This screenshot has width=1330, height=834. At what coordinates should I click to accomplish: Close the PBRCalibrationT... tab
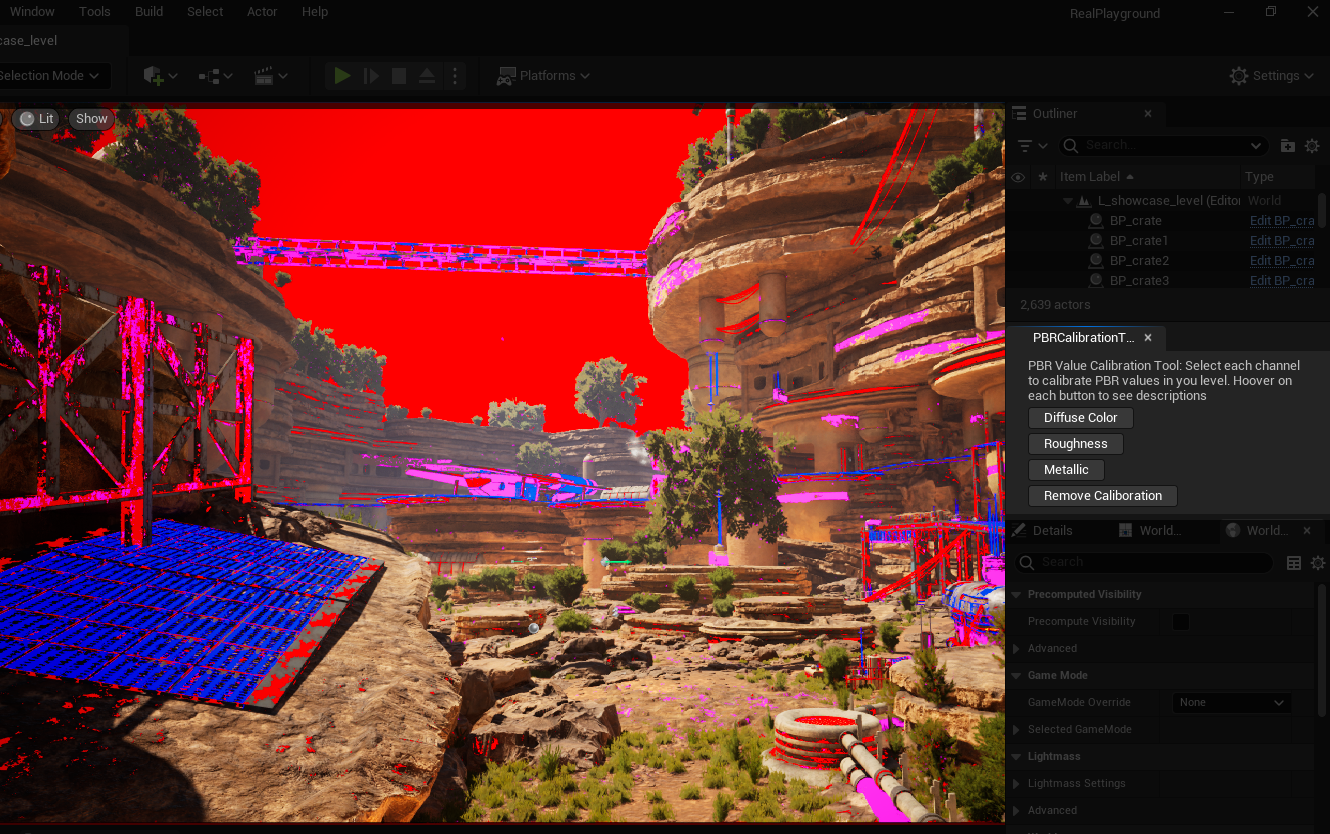1148,338
